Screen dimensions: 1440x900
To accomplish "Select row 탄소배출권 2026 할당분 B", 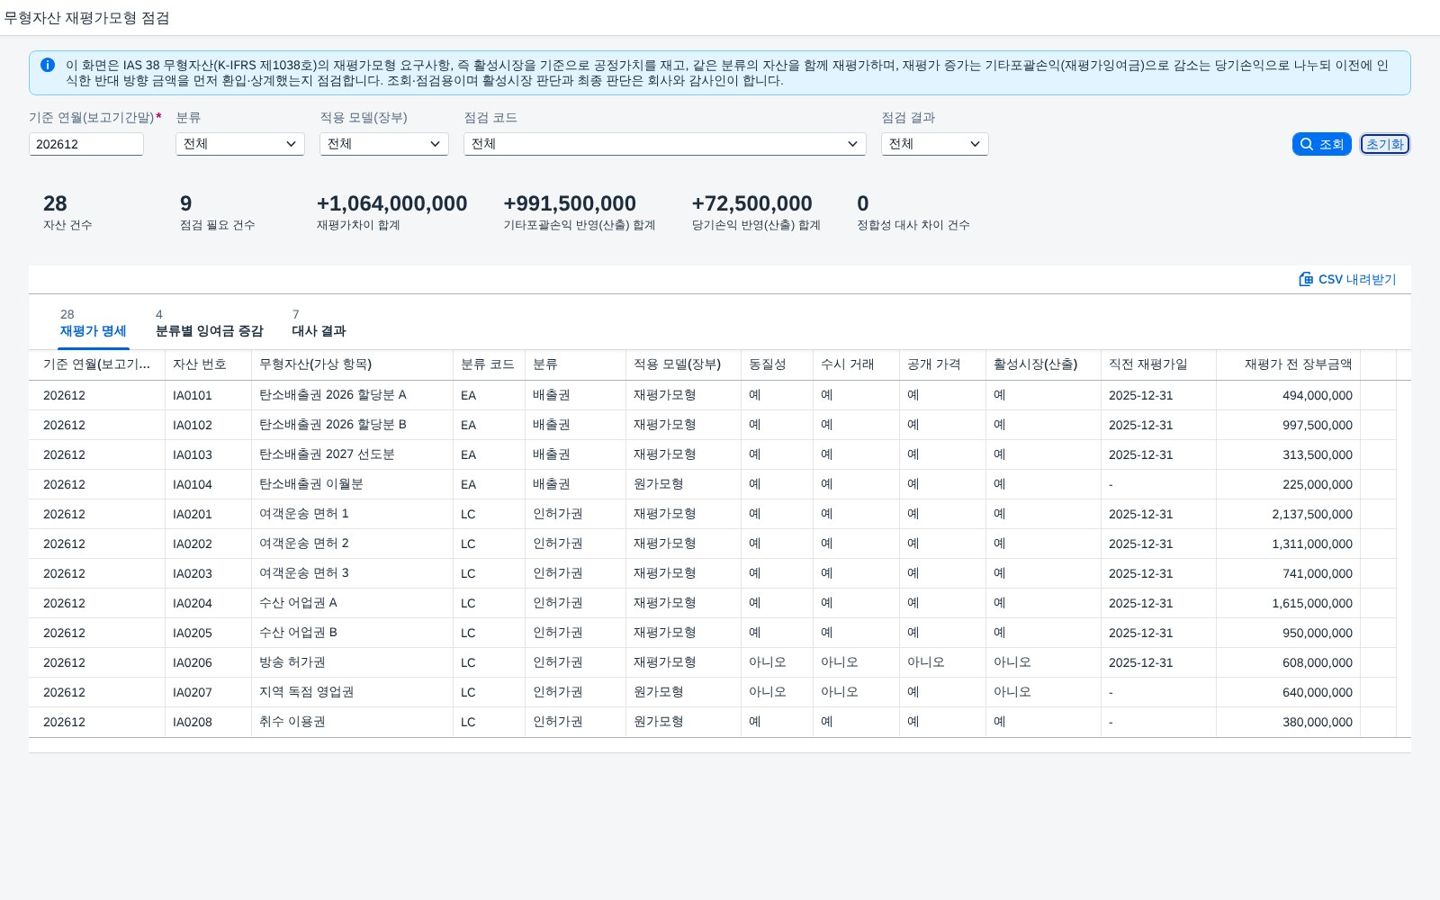I will coord(712,425).
